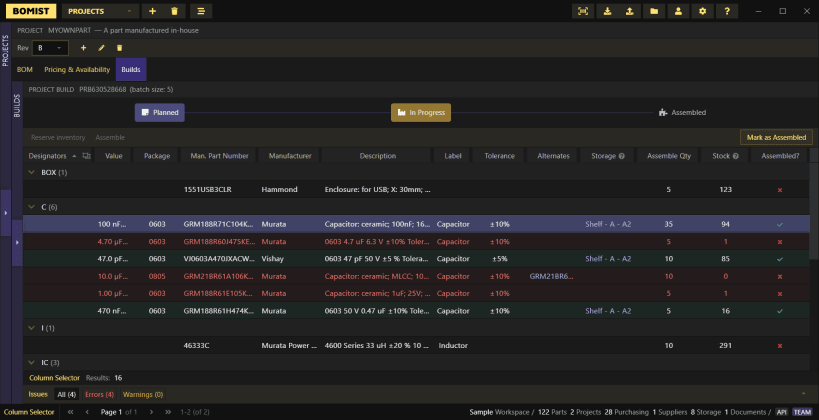
Task: Switch to the BOM tab
Action: pos(25,69)
